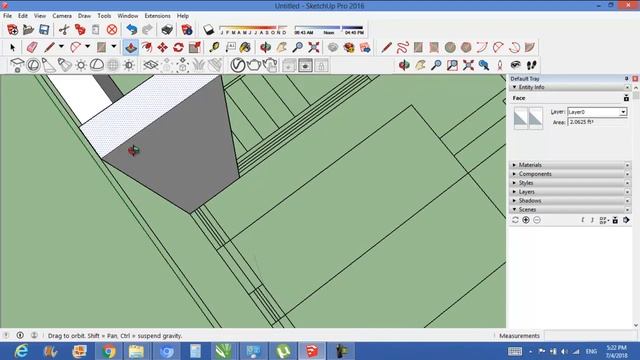This screenshot has height=360, width=640.
Task: Expand the Materials panel
Action: [x=514, y=165]
